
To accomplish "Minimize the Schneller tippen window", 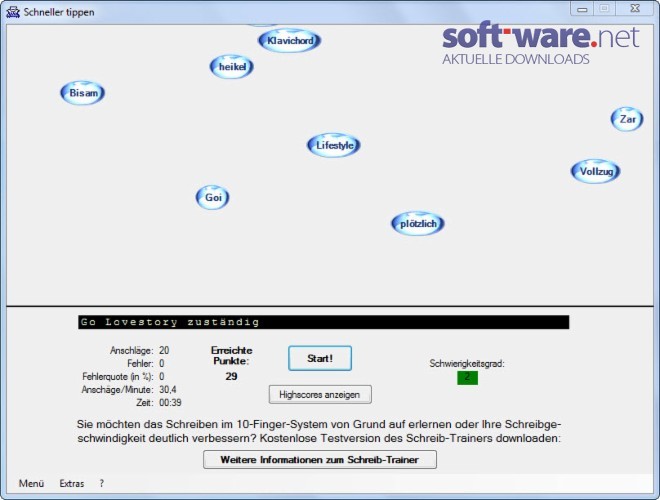I will pos(582,9).
